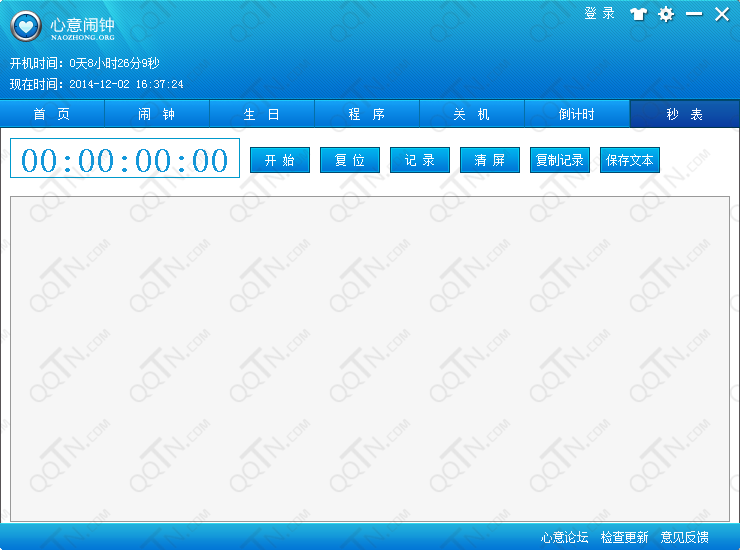Switch to the 关机 shutdown tab
Viewport: 740px width, 550px height.
tap(472, 114)
